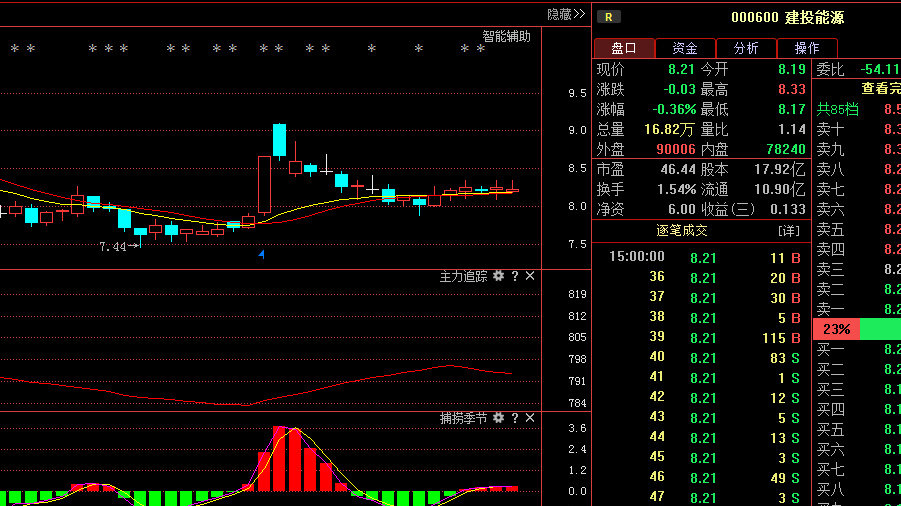Select the tallest cyan candlestick at 9.0
901x506 pixels.
(x=279, y=140)
